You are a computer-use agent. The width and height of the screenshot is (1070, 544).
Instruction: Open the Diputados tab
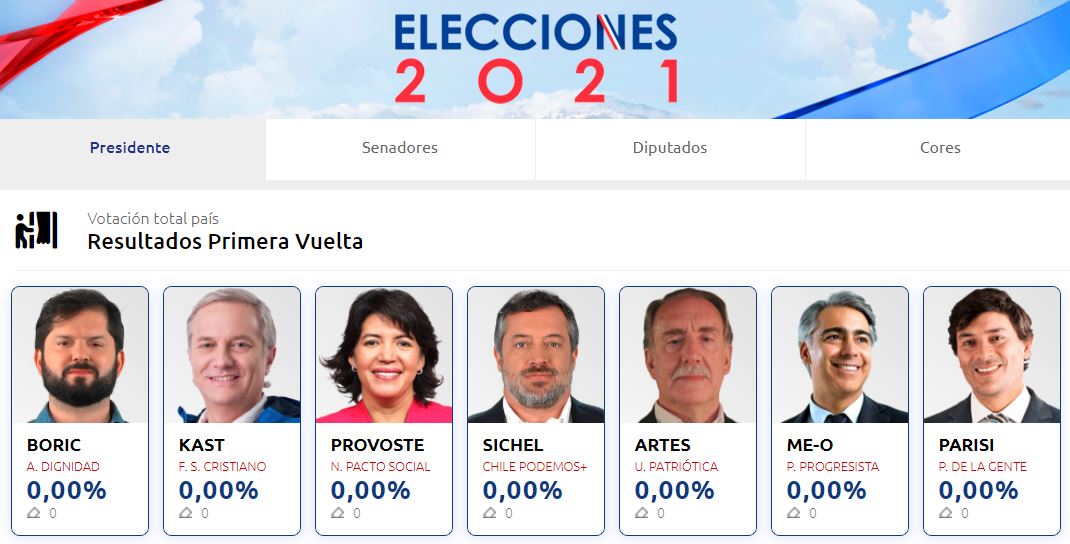(x=670, y=148)
